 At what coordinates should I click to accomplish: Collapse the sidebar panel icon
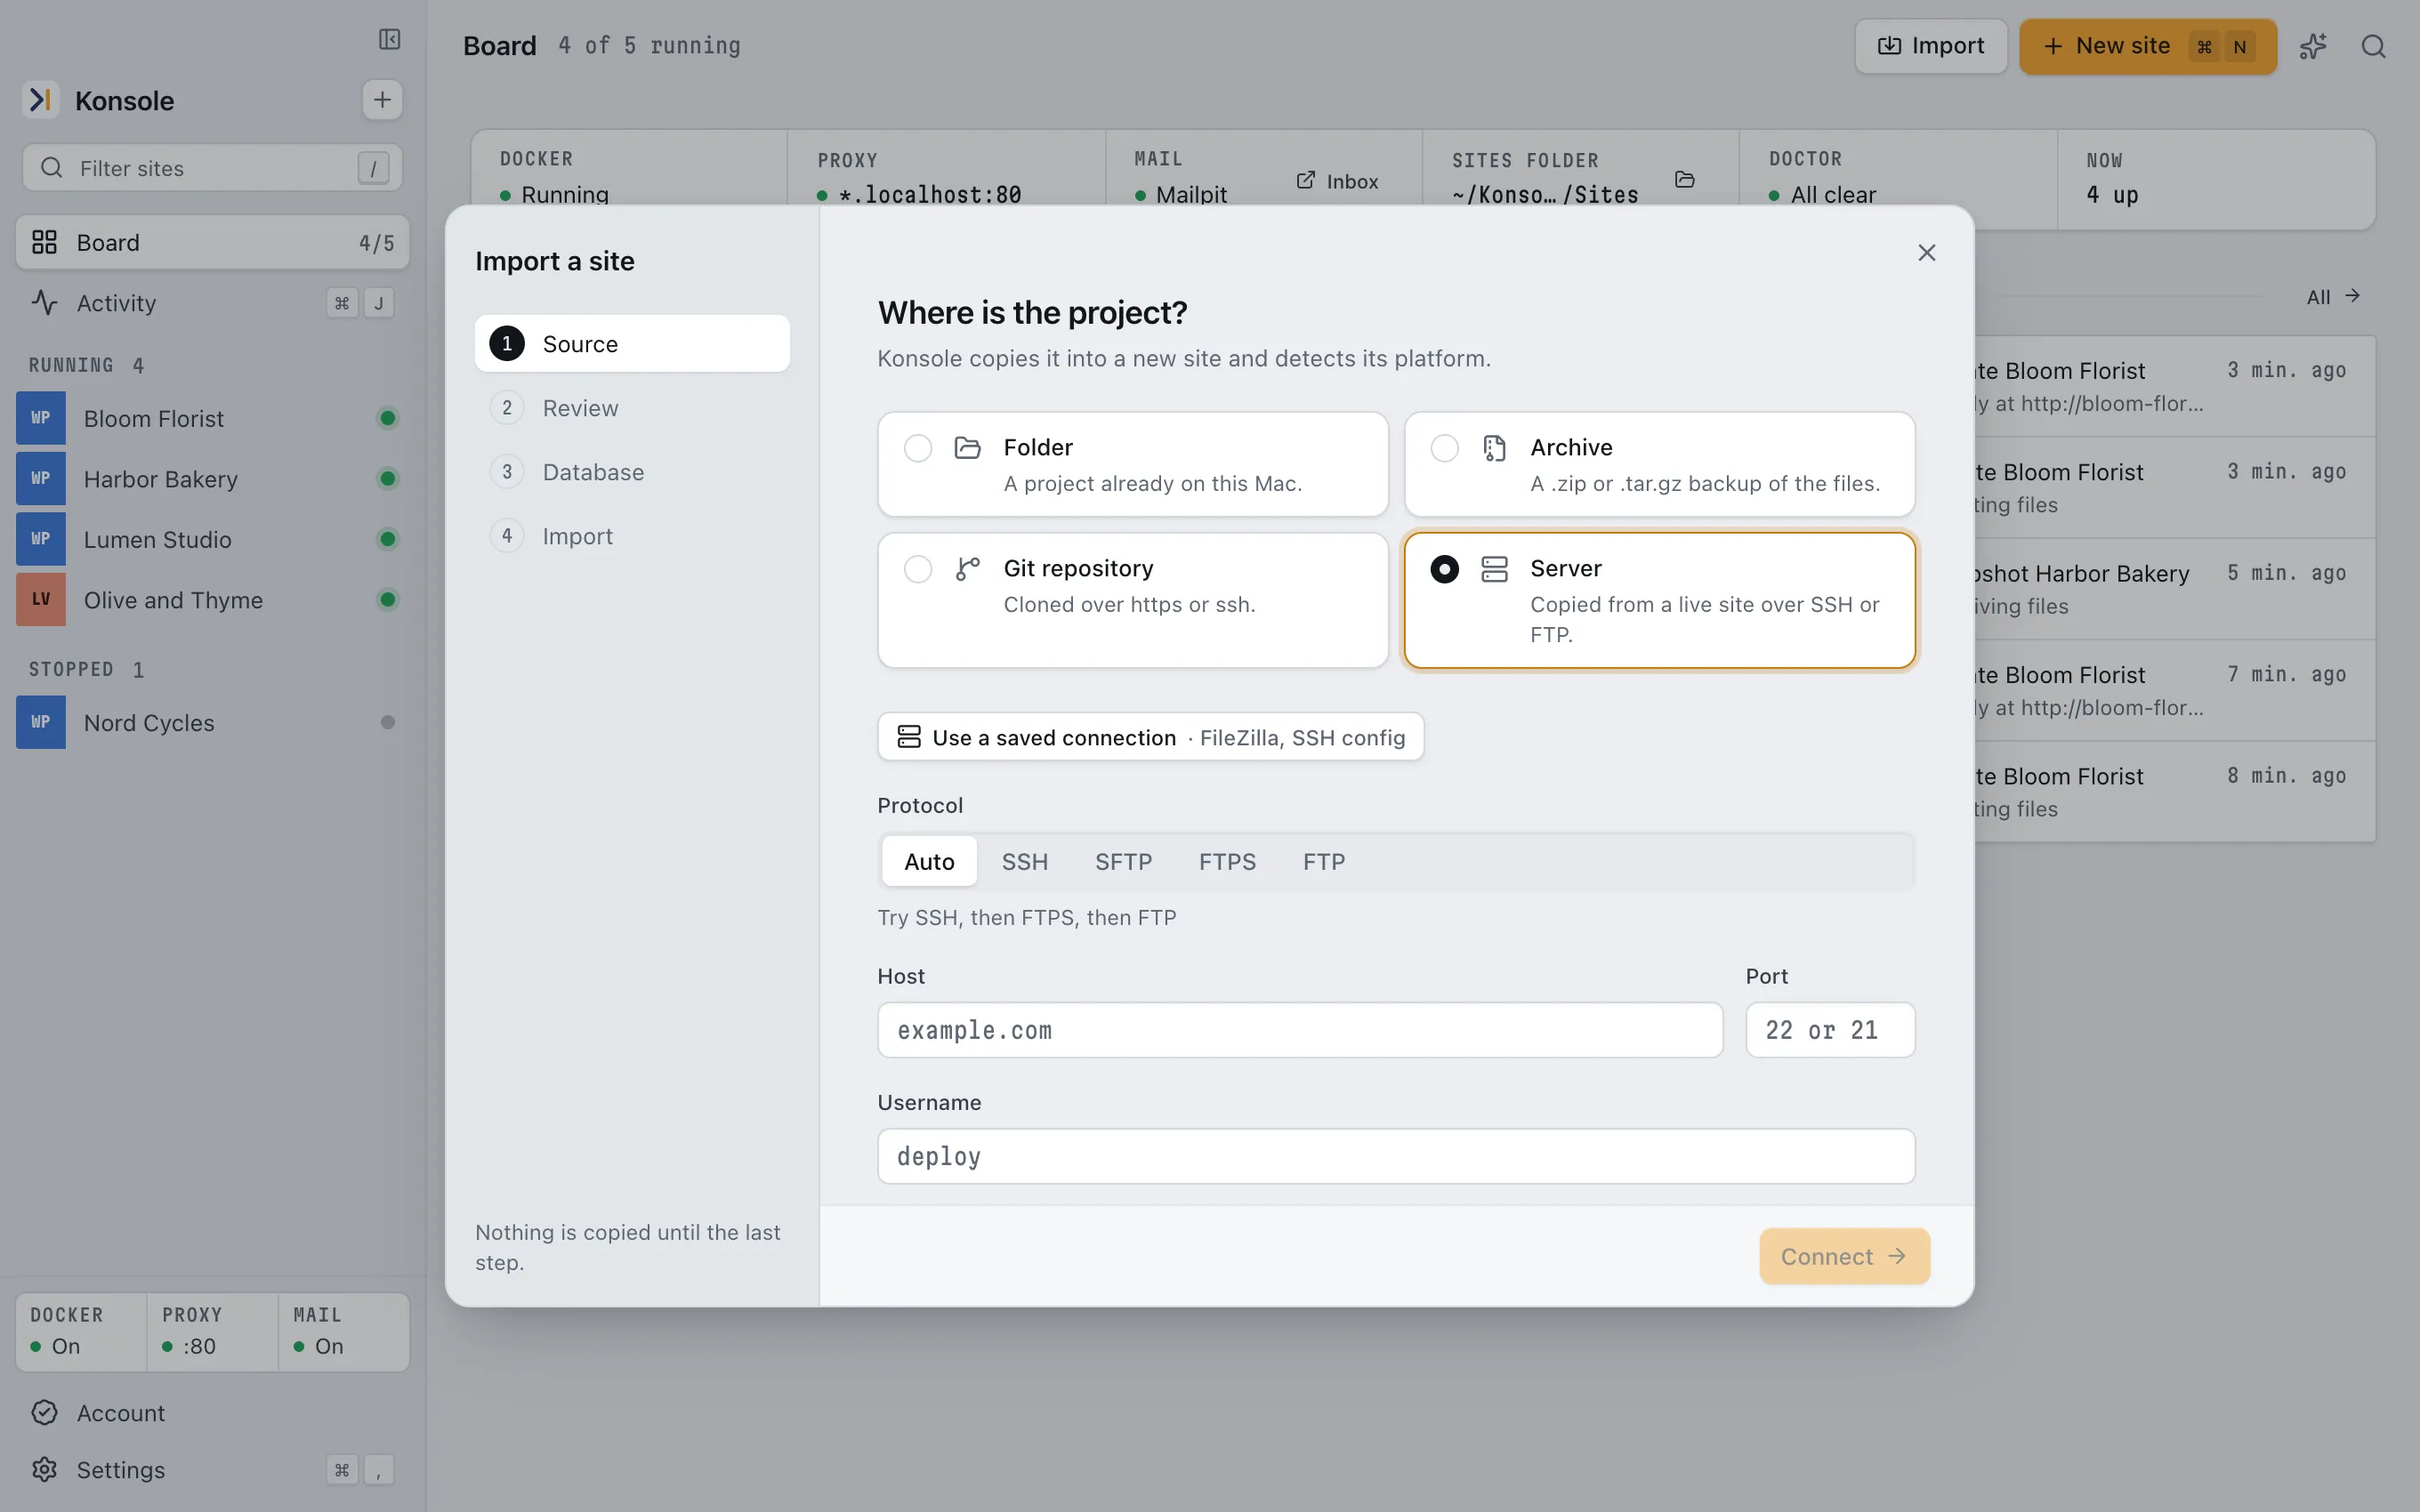click(x=389, y=39)
